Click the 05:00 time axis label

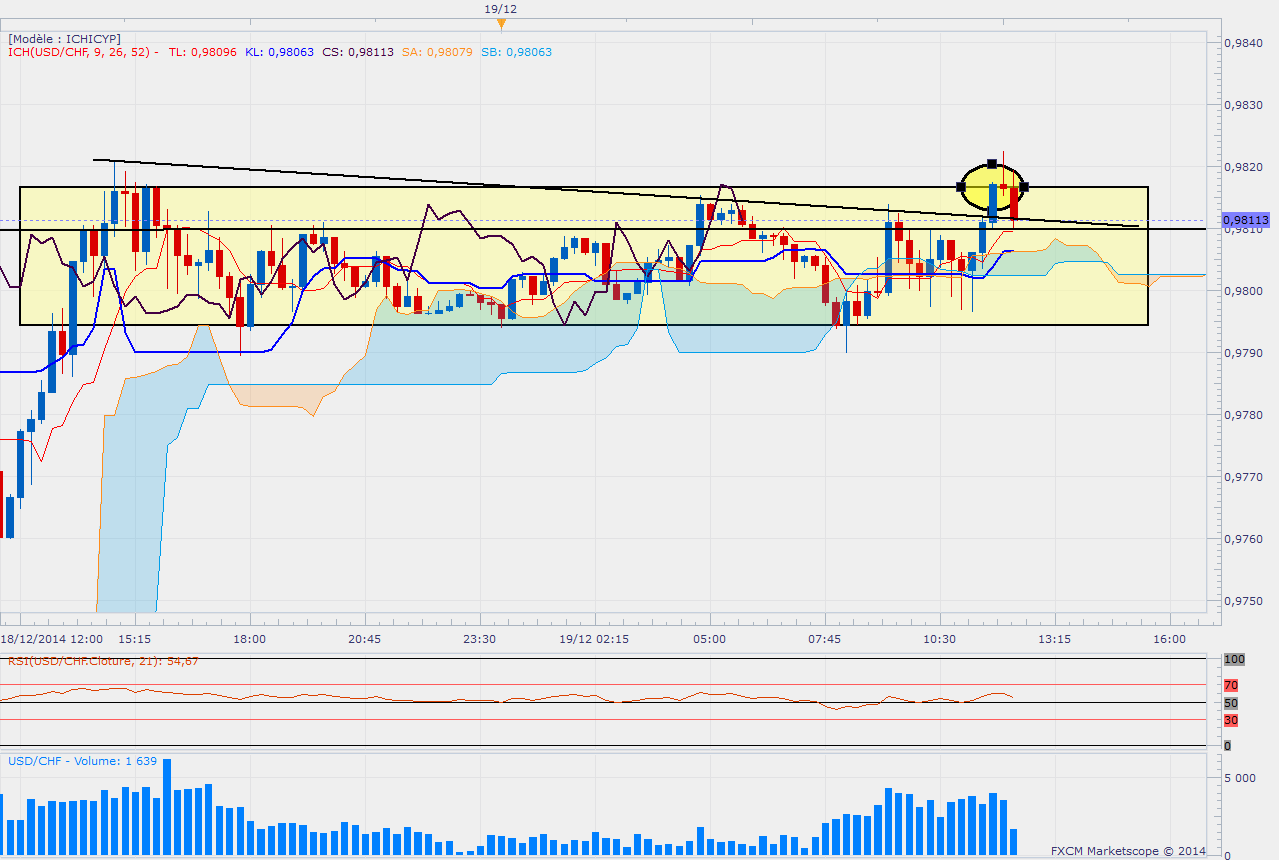709,638
